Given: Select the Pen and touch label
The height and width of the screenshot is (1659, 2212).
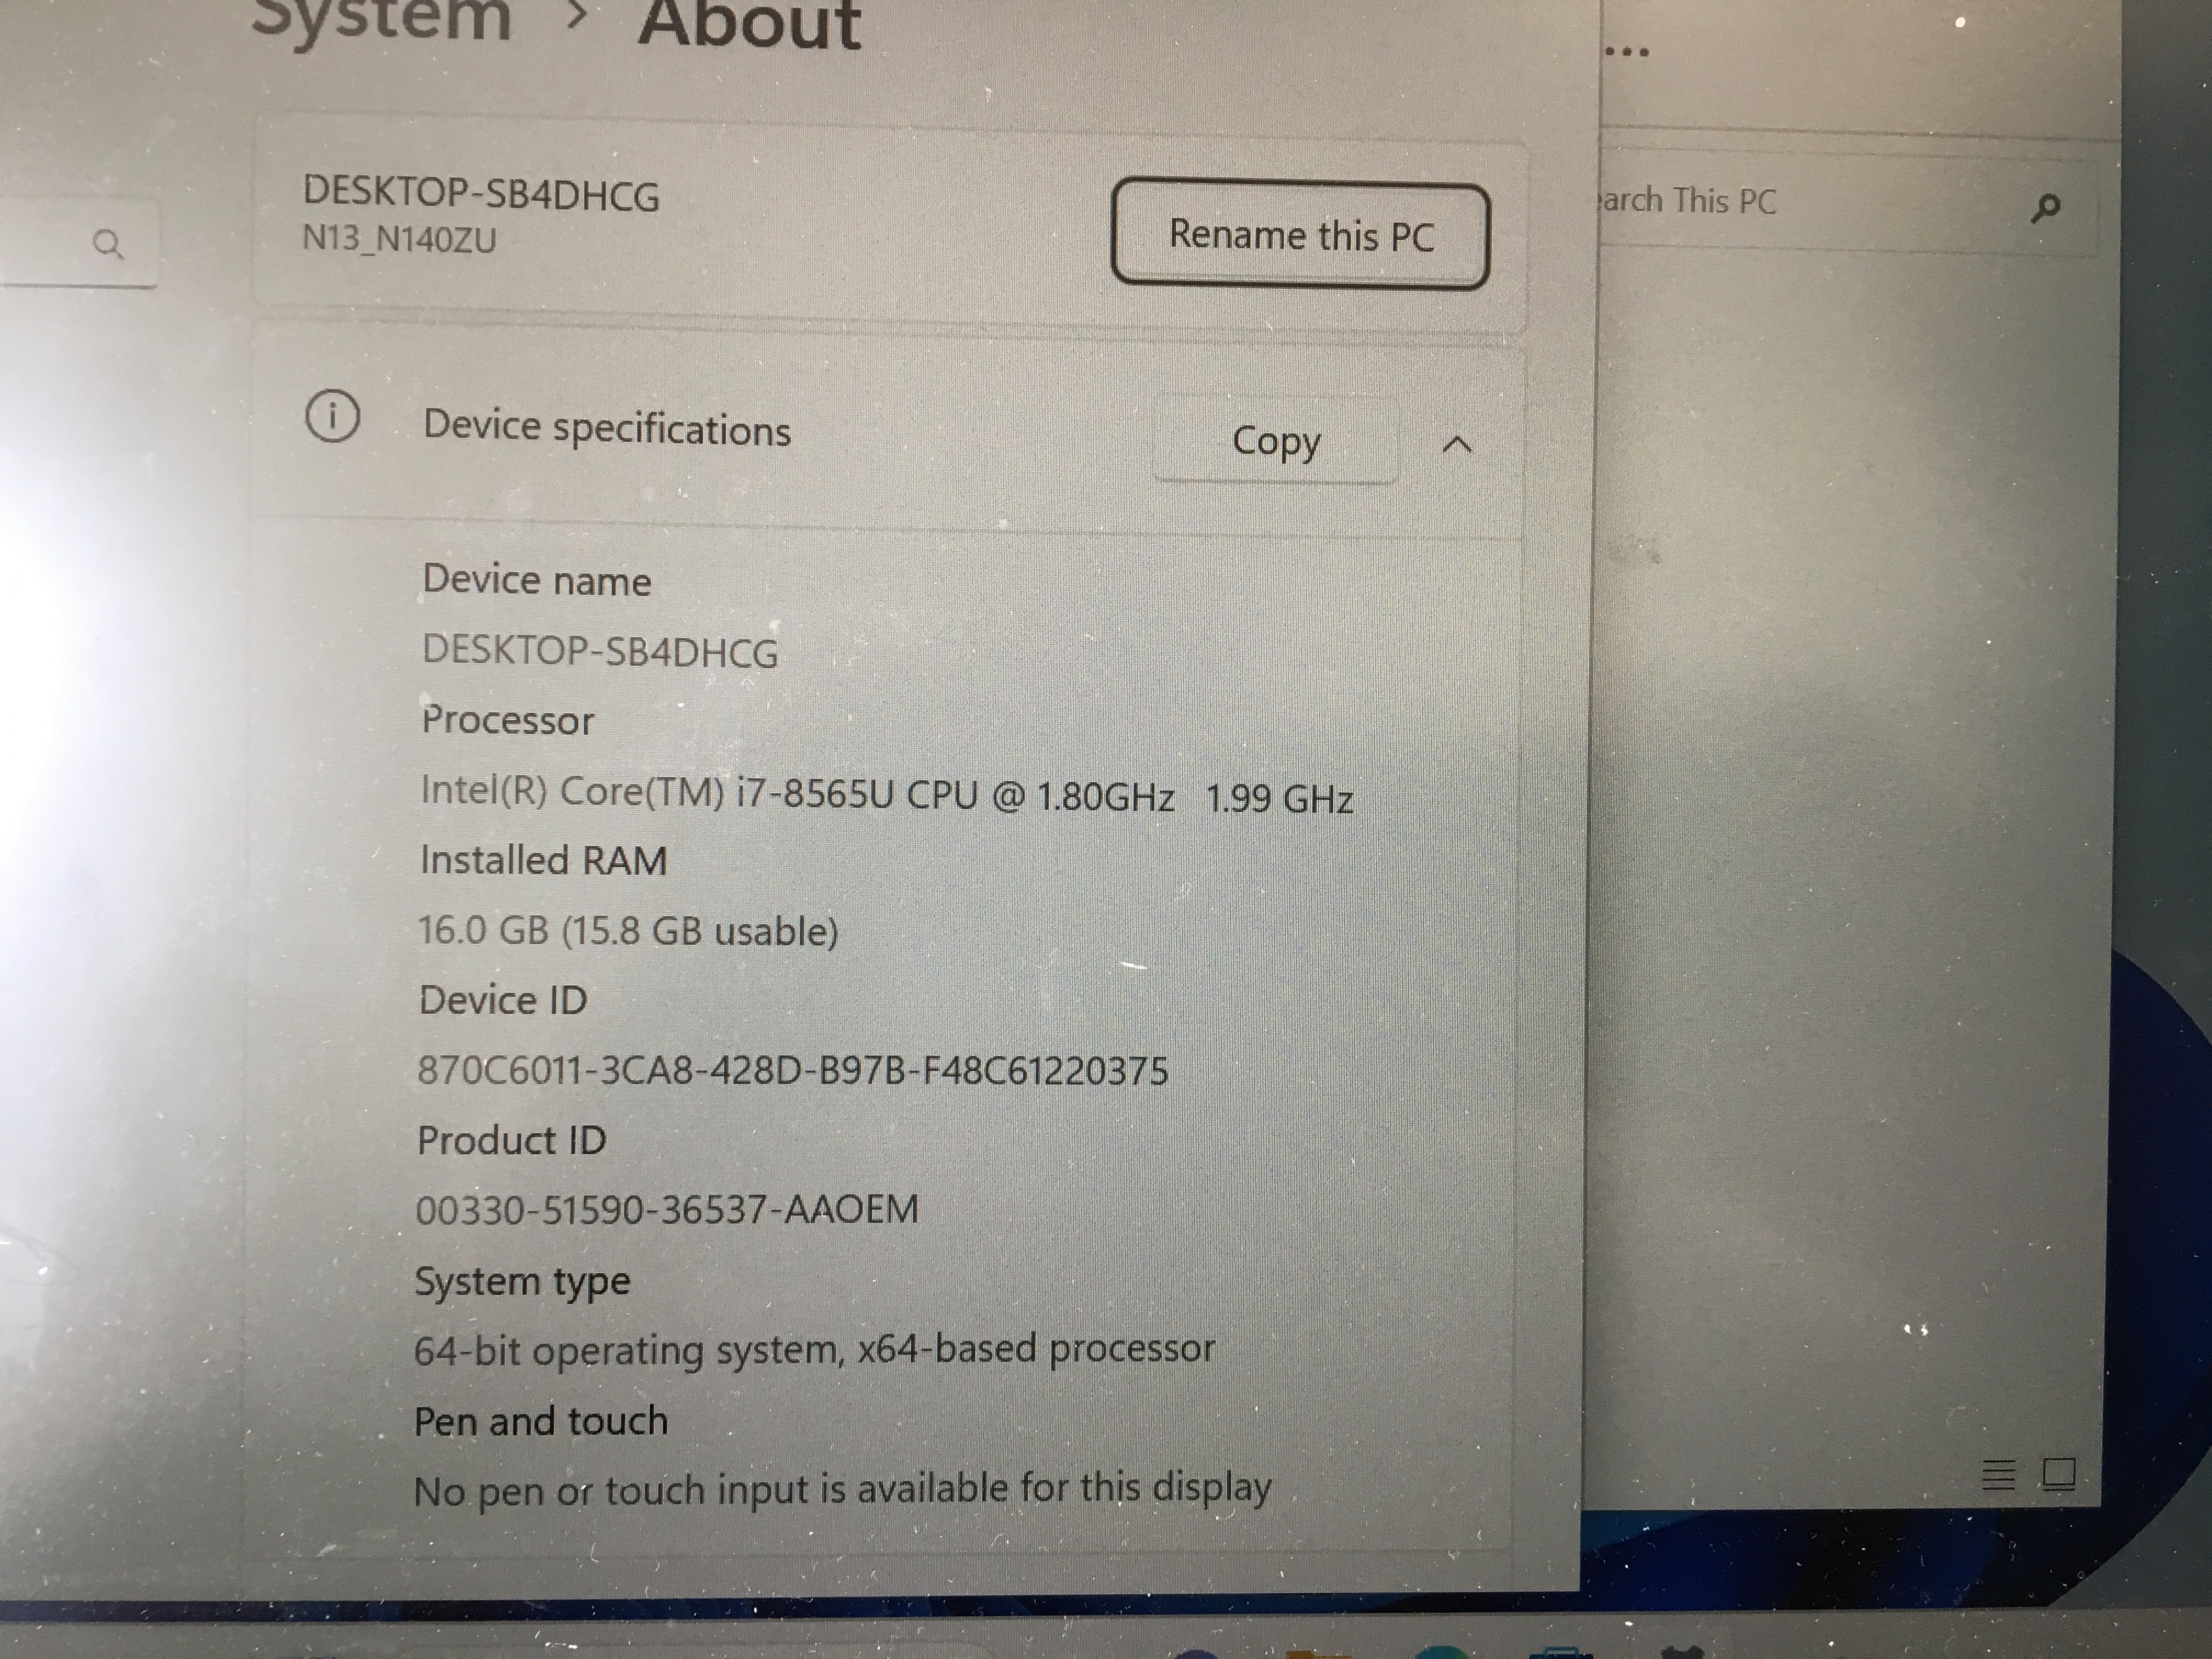Looking at the screenshot, I should click(541, 1421).
